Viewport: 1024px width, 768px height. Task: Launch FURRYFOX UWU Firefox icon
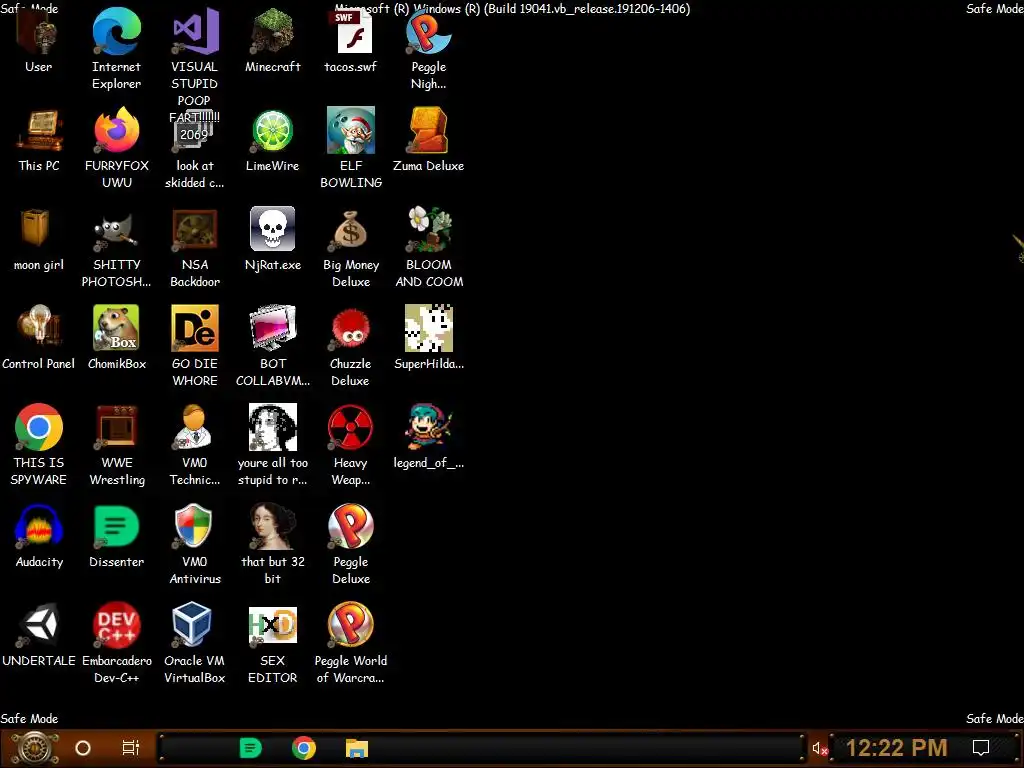116,131
